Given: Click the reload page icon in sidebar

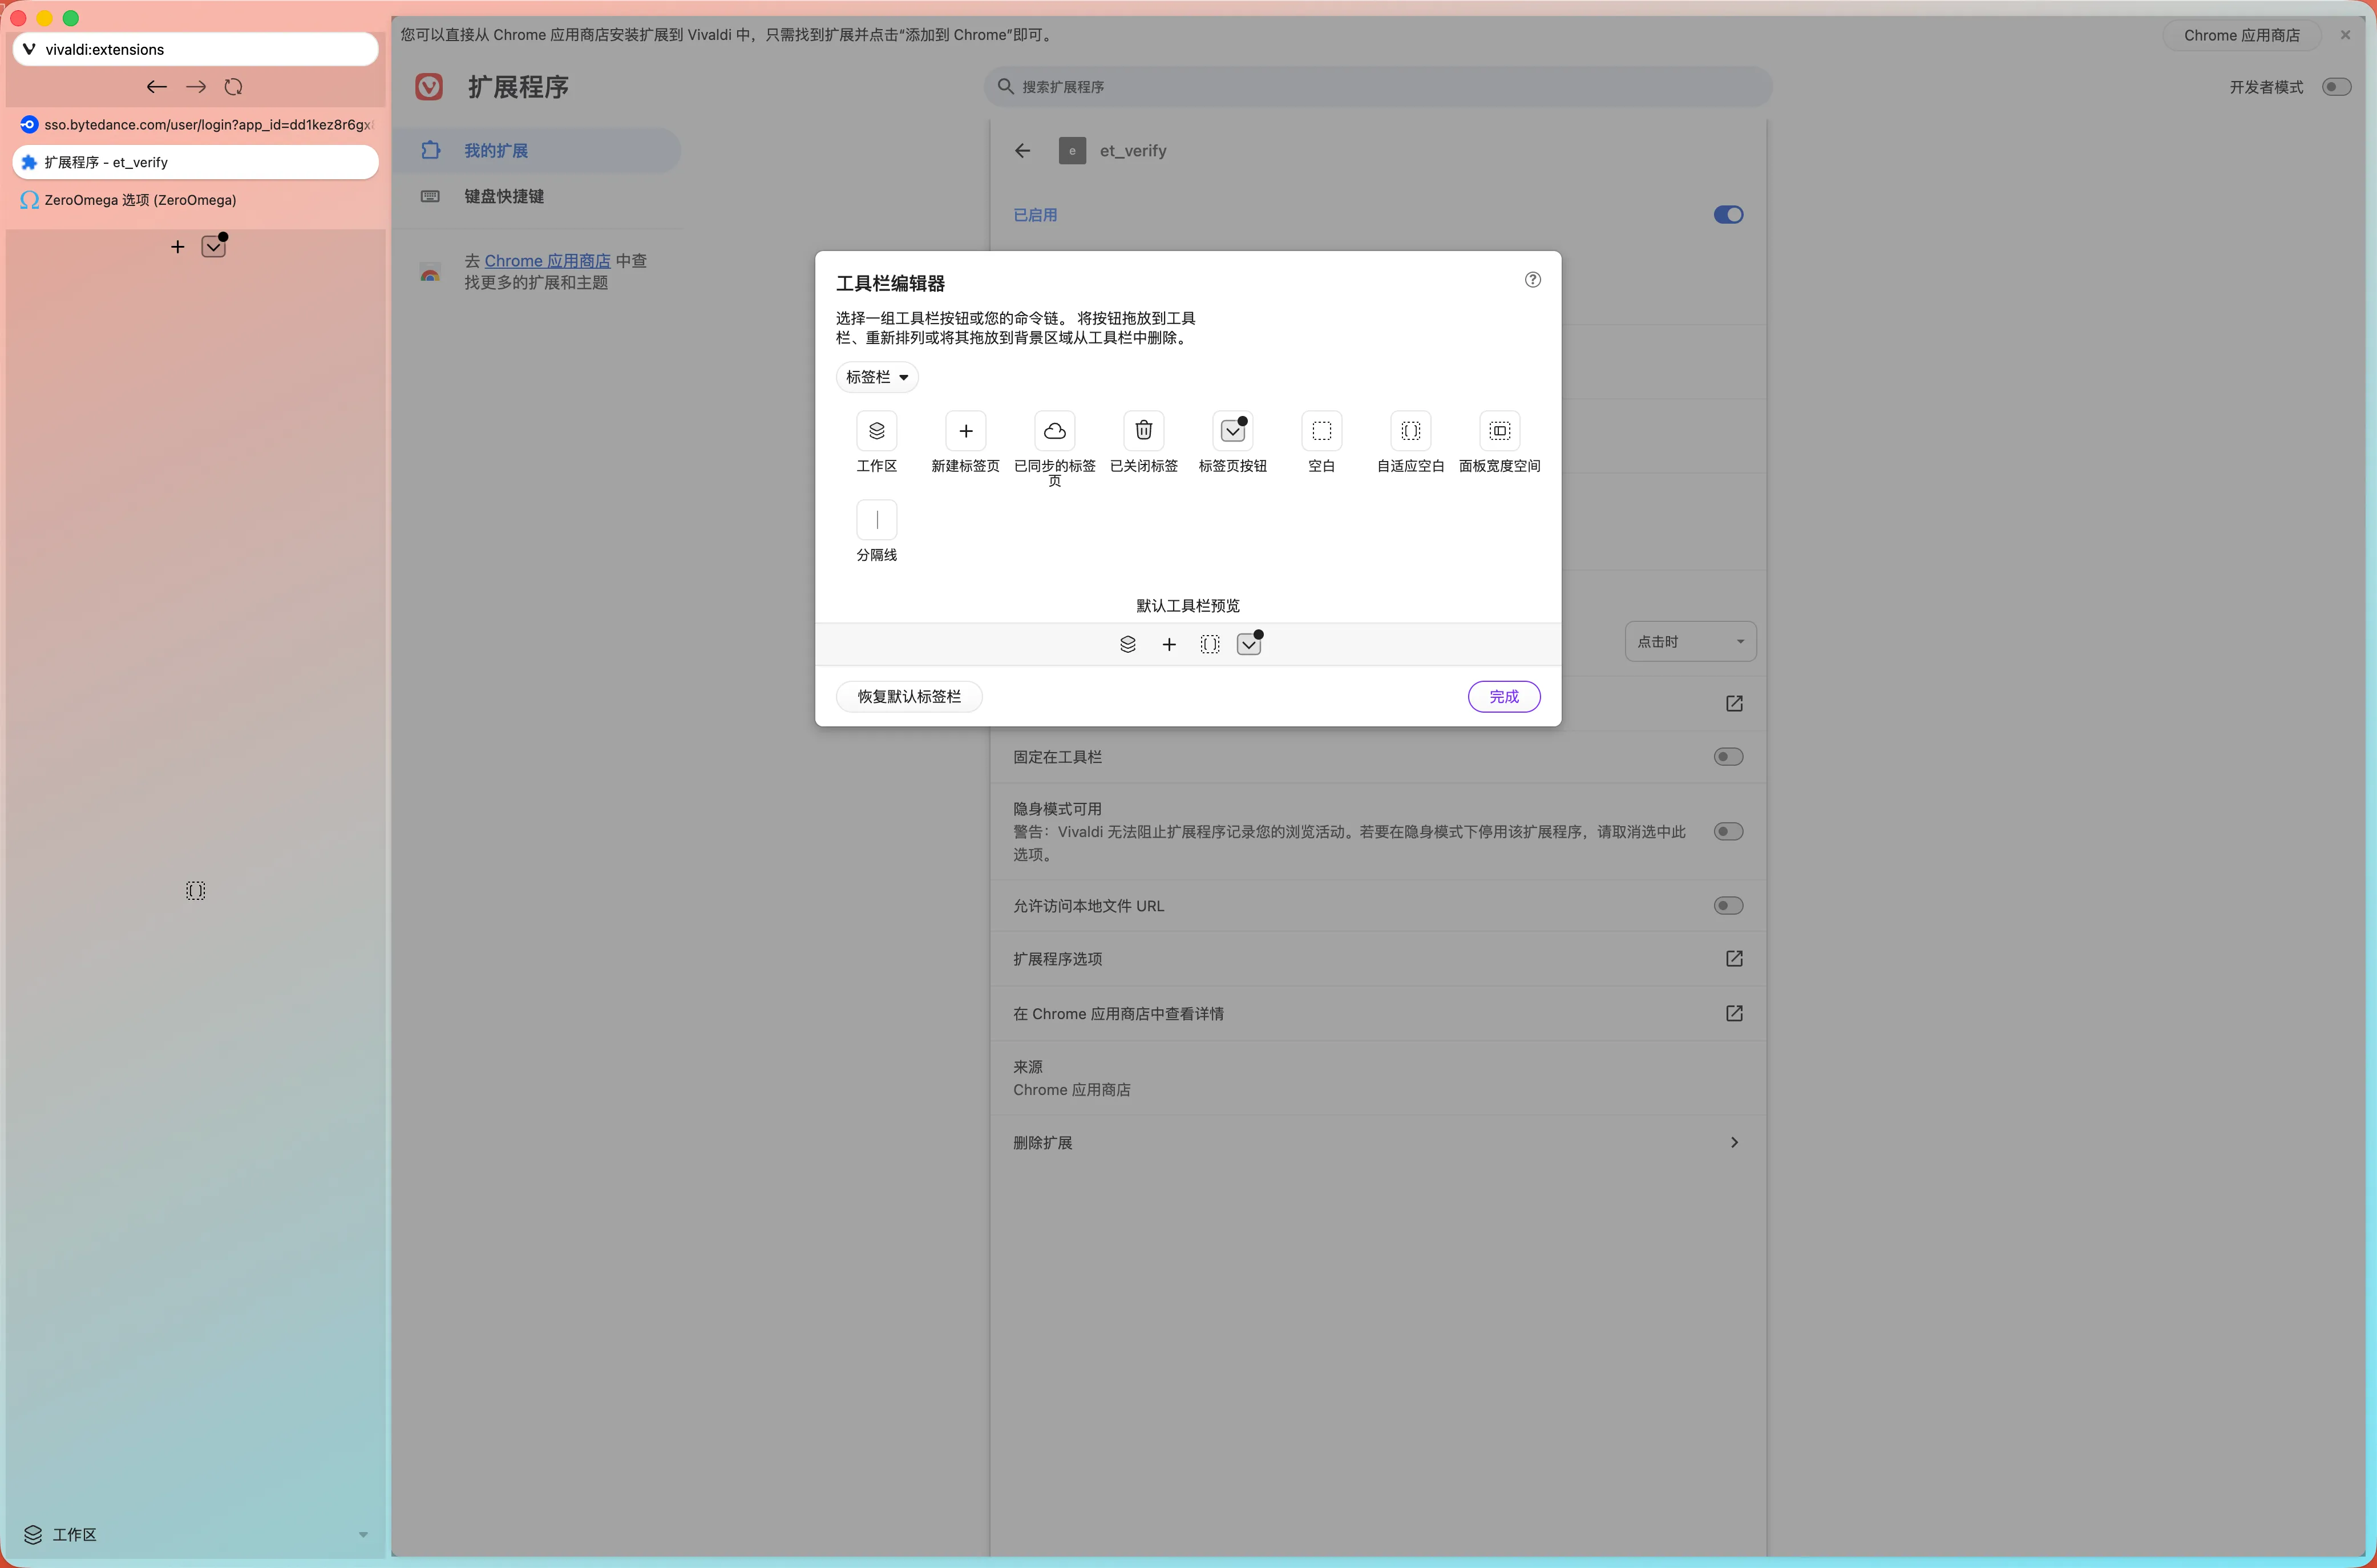Looking at the screenshot, I should [x=234, y=87].
